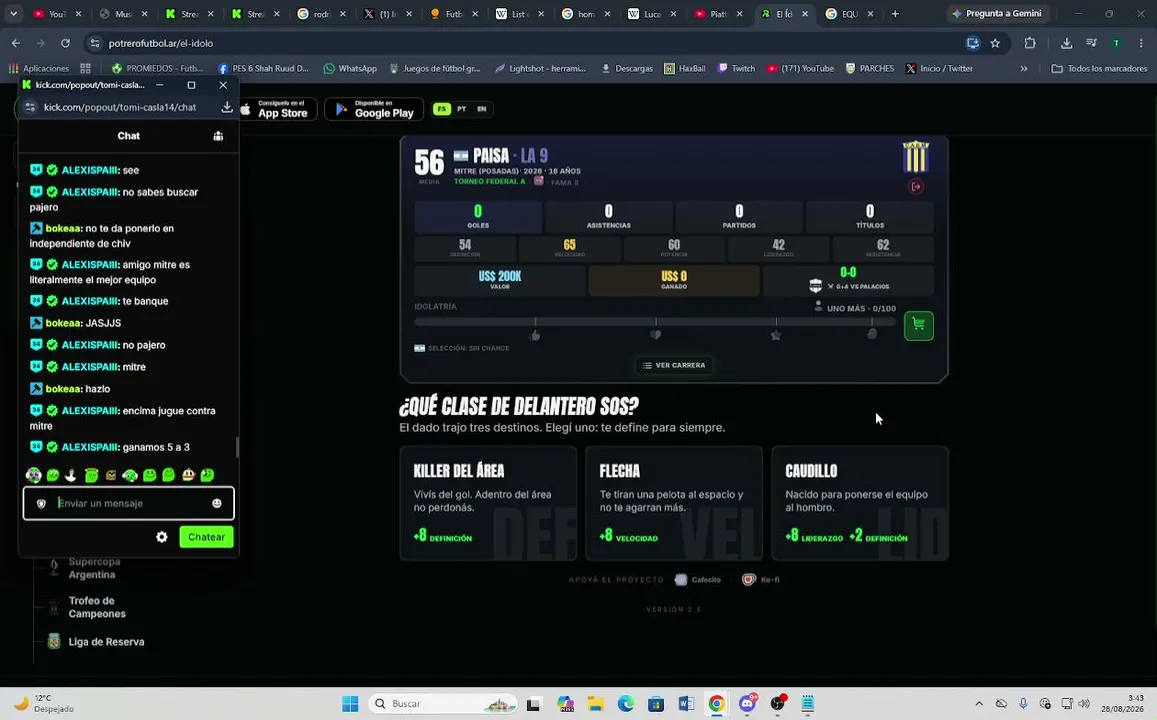Viewport: 1157px width, 720px height.
Task: Click the Windows taskbar Buscar search box
Action: click(444, 704)
